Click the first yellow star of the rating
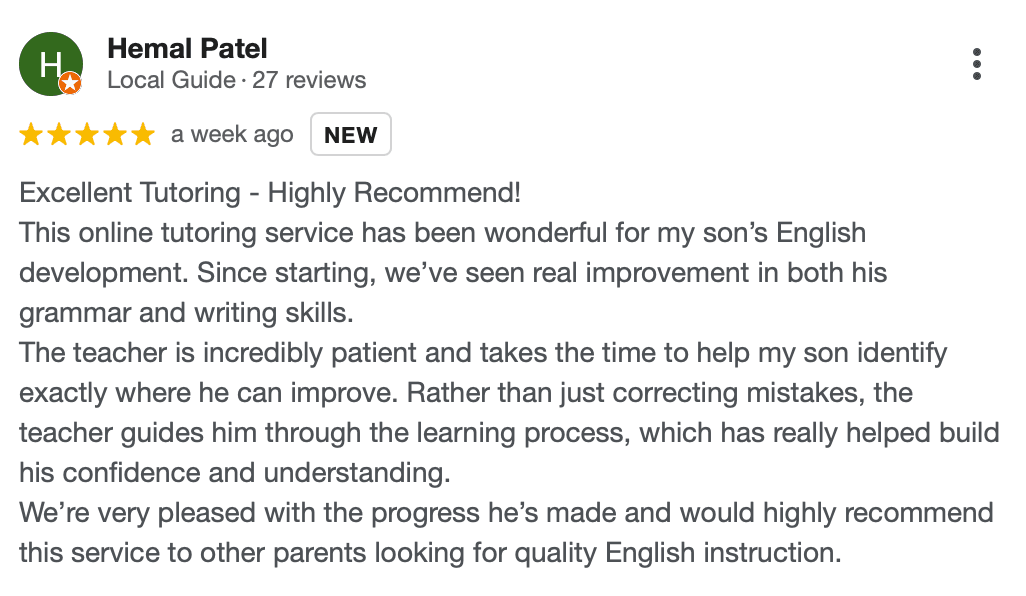The width and height of the screenshot is (1026, 596). pyautogui.click(x=30, y=133)
